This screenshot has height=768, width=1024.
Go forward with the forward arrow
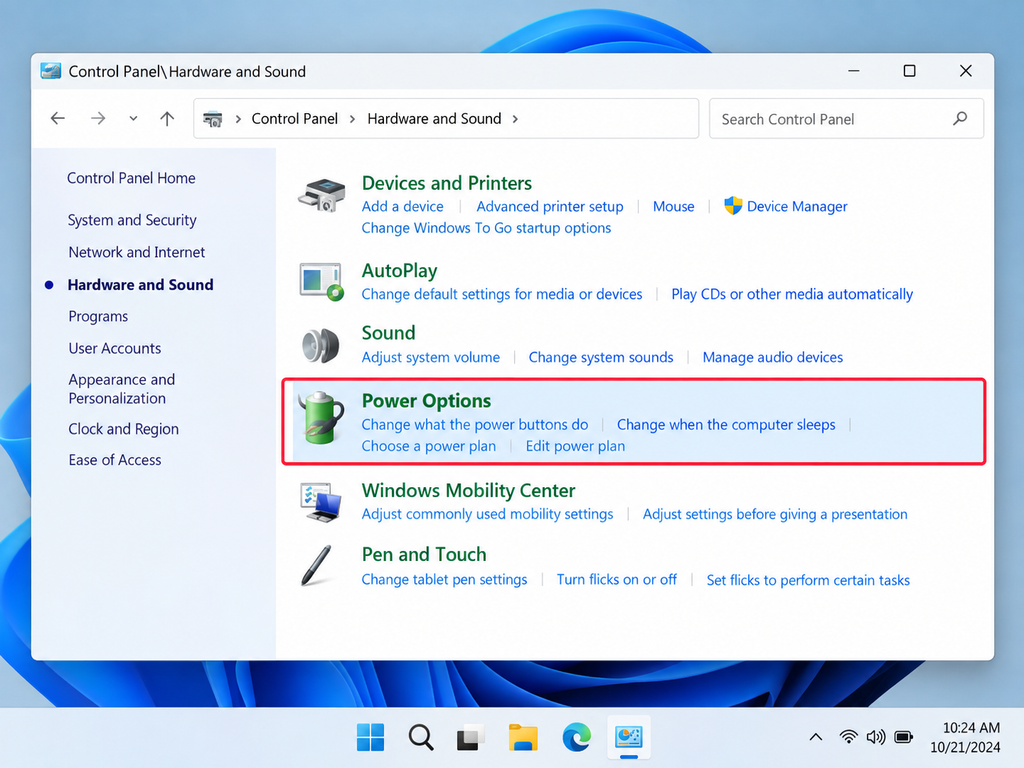[98, 118]
